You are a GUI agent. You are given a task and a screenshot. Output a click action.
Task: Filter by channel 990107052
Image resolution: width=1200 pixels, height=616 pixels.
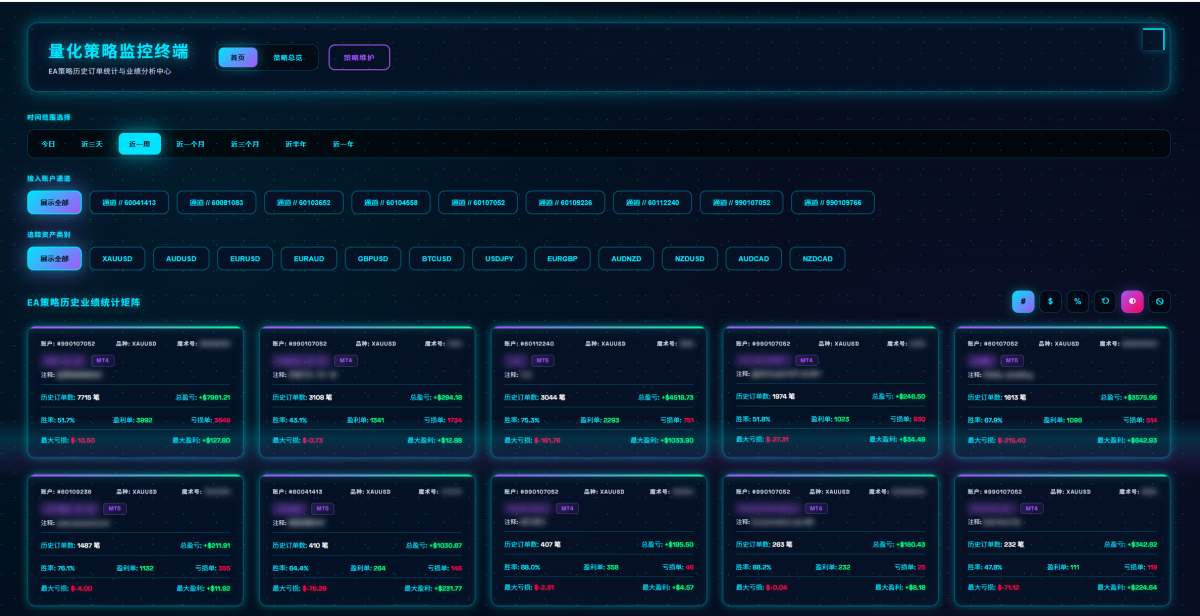[x=742, y=202]
